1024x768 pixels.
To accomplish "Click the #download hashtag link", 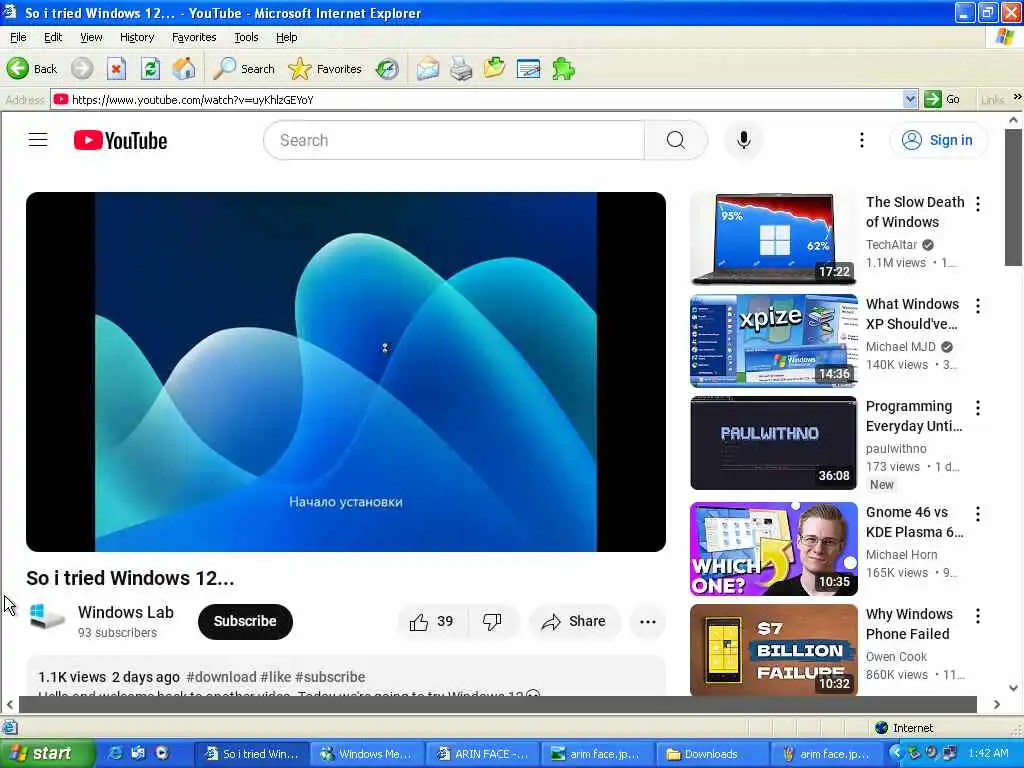I will tap(221, 677).
